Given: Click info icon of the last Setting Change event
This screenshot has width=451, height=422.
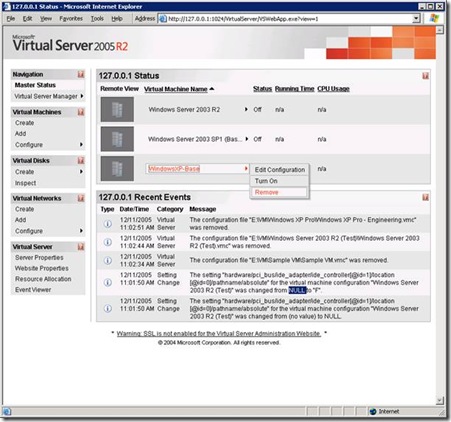Looking at the screenshot, I should (x=107, y=309).
